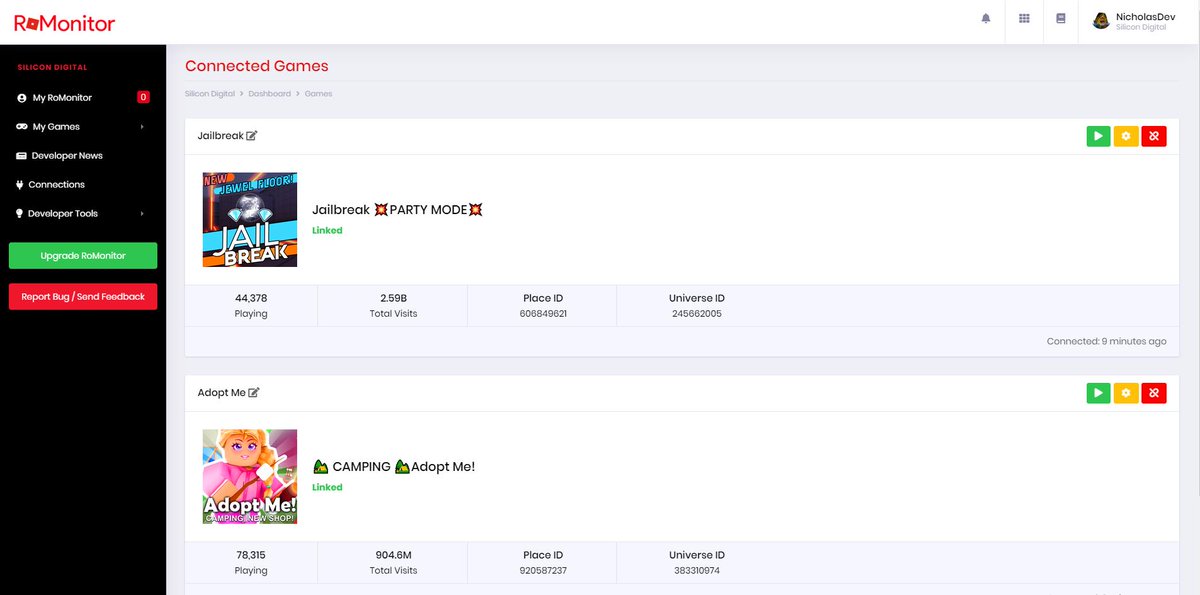Click the green play button for Adopt Me
The width and height of the screenshot is (1200, 595).
click(1098, 393)
